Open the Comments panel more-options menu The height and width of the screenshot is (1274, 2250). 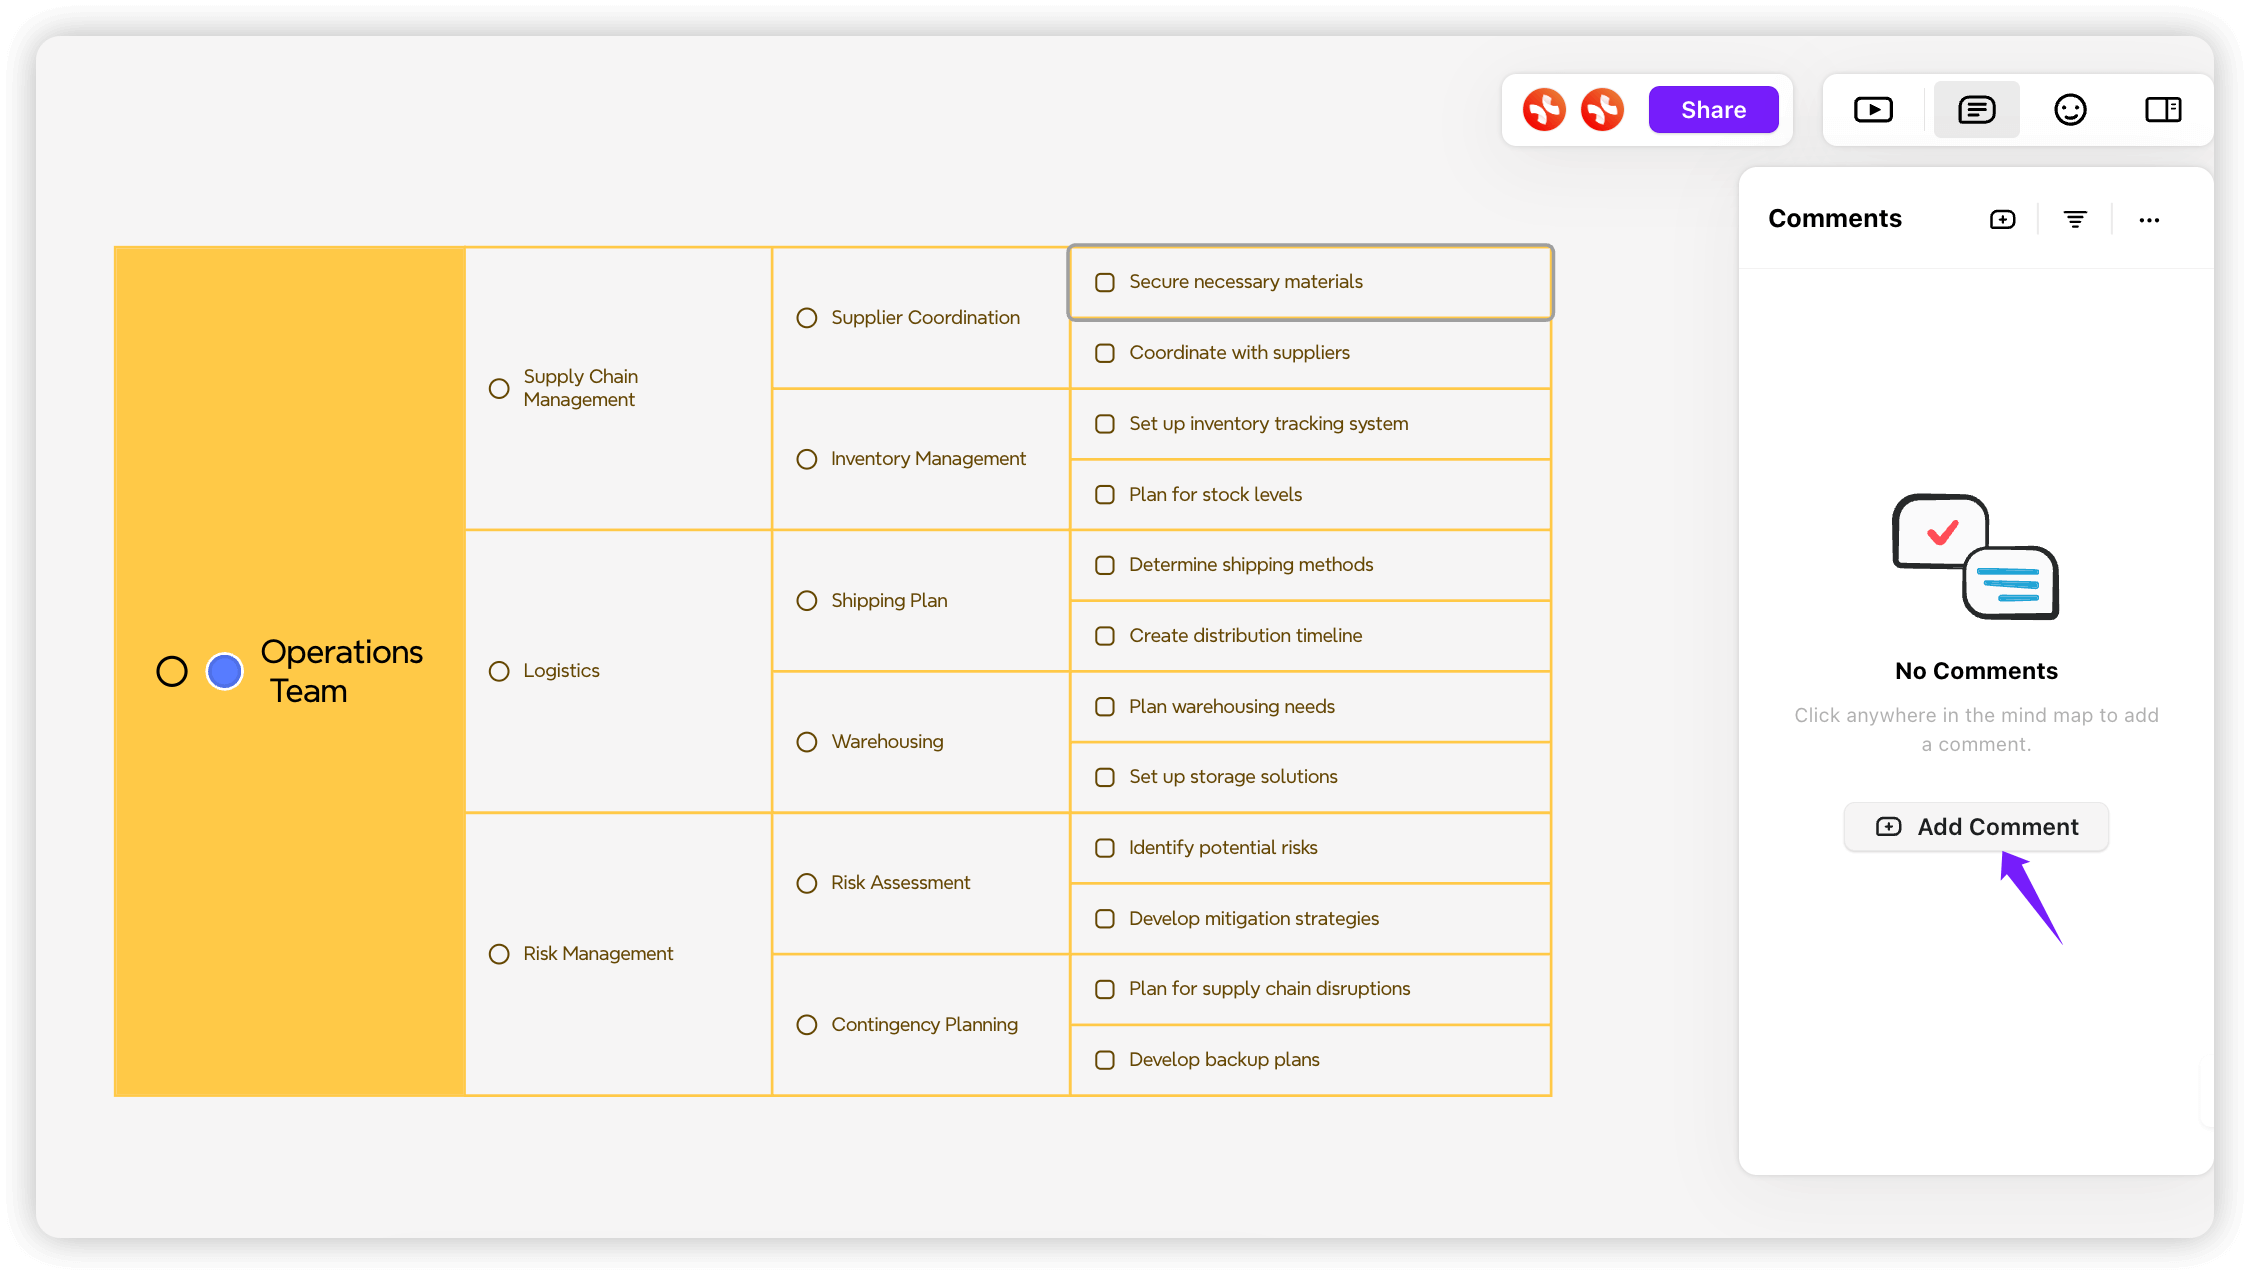click(2149, 220)
